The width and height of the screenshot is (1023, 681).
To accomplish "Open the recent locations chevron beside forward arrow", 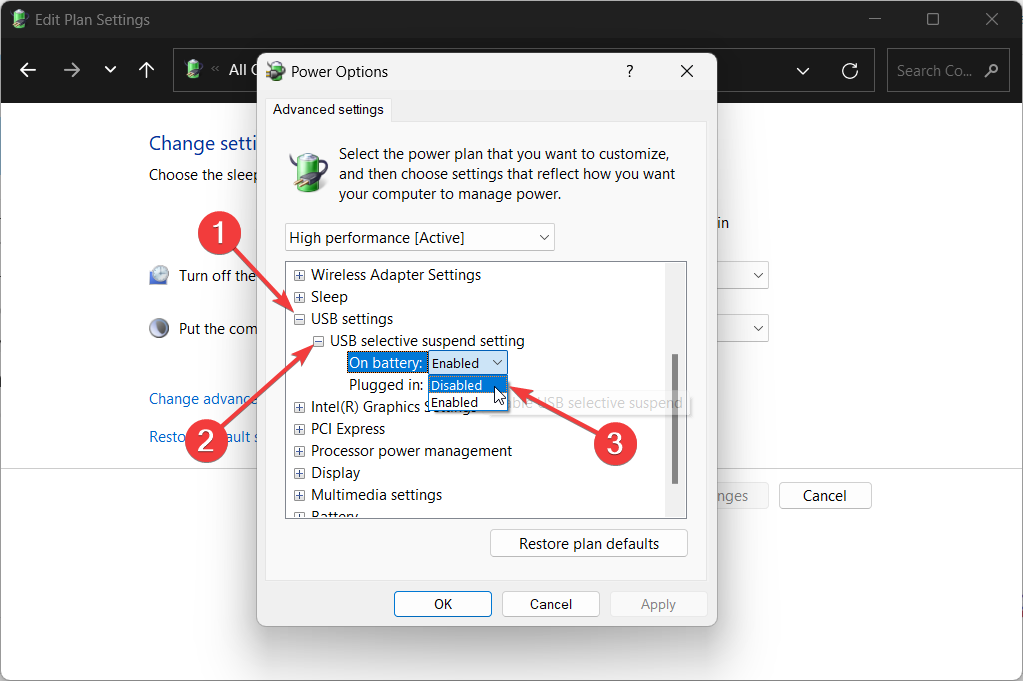I will coord(110,69).
